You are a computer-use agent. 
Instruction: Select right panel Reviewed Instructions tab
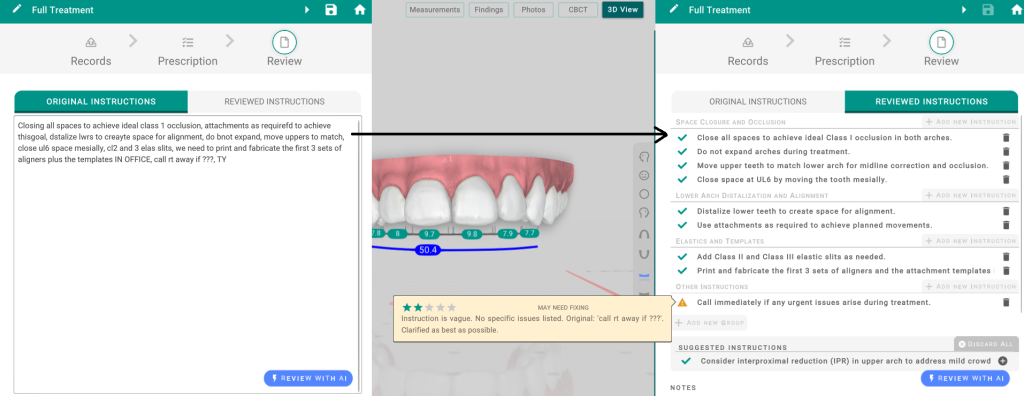(931, 101)
